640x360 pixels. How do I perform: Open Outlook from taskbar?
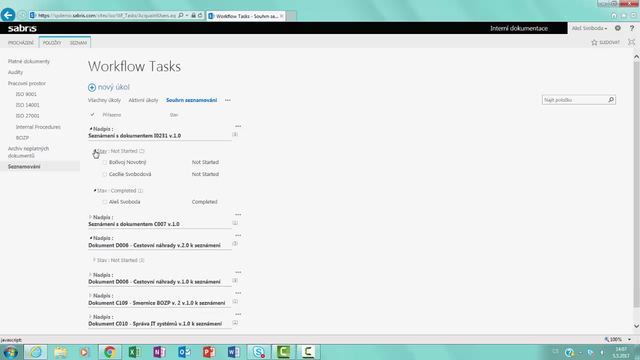(184, 352)
